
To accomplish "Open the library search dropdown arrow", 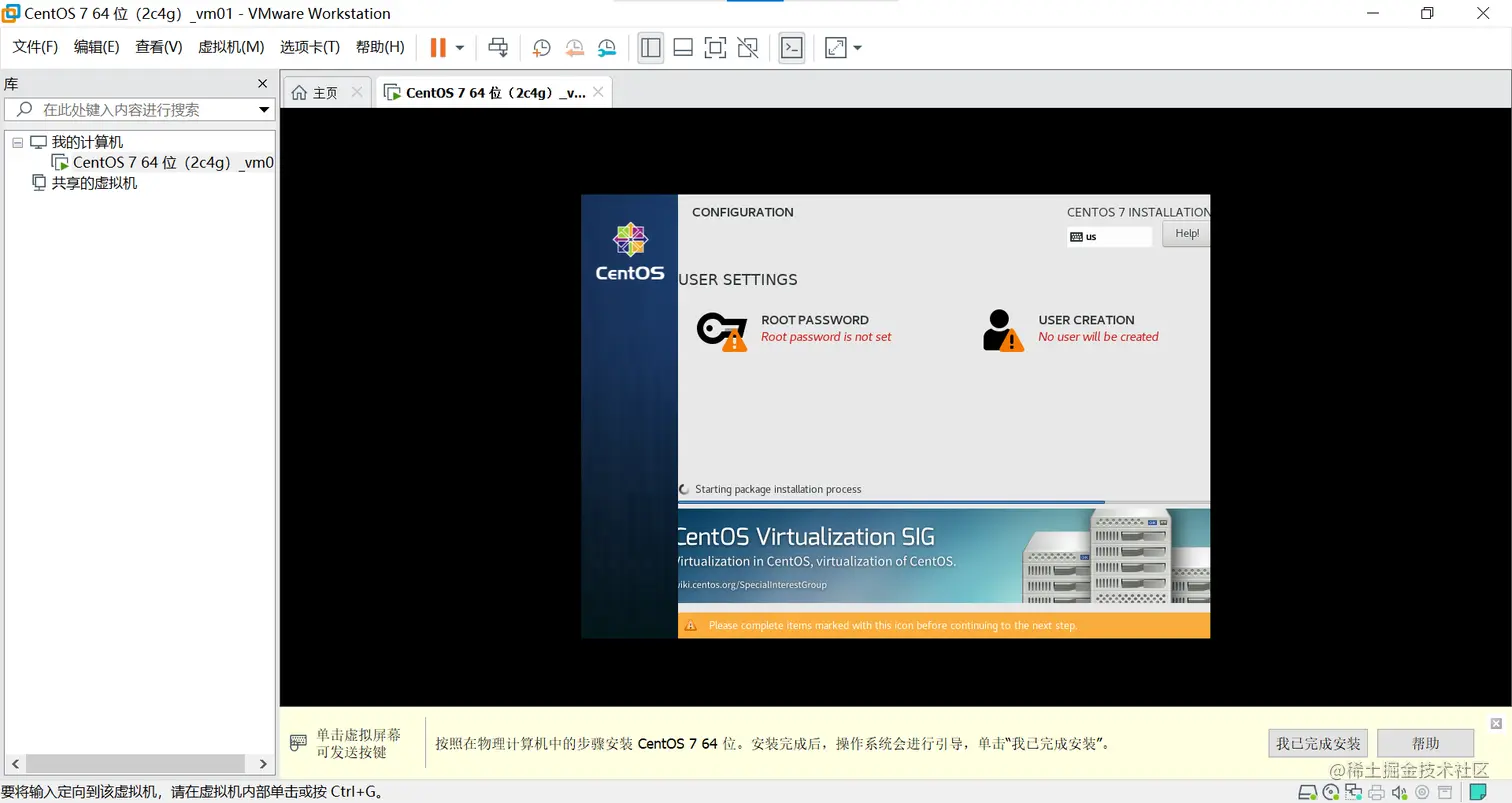I will pyautogui.click(x=265, y=110).
